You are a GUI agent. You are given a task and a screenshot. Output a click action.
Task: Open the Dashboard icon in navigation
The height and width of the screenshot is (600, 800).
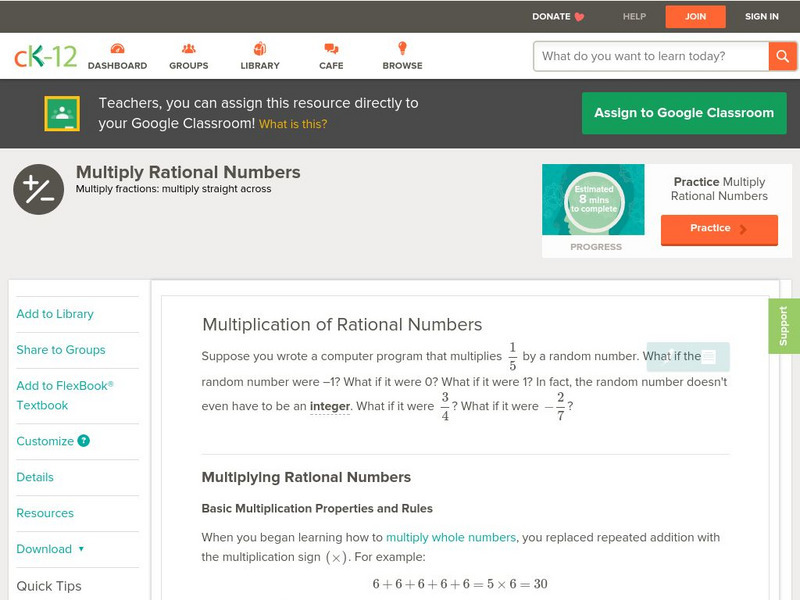coord(117,49)
